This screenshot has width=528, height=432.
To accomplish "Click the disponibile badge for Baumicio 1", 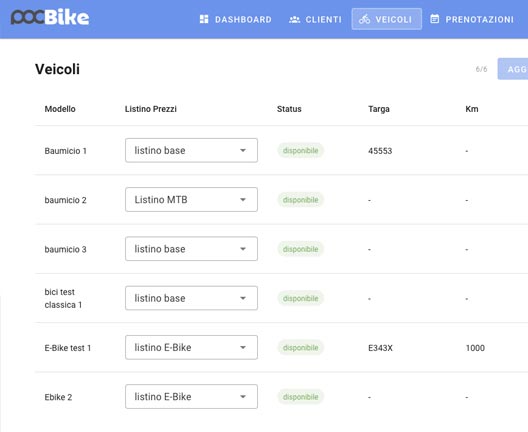I will coord(300,151).
